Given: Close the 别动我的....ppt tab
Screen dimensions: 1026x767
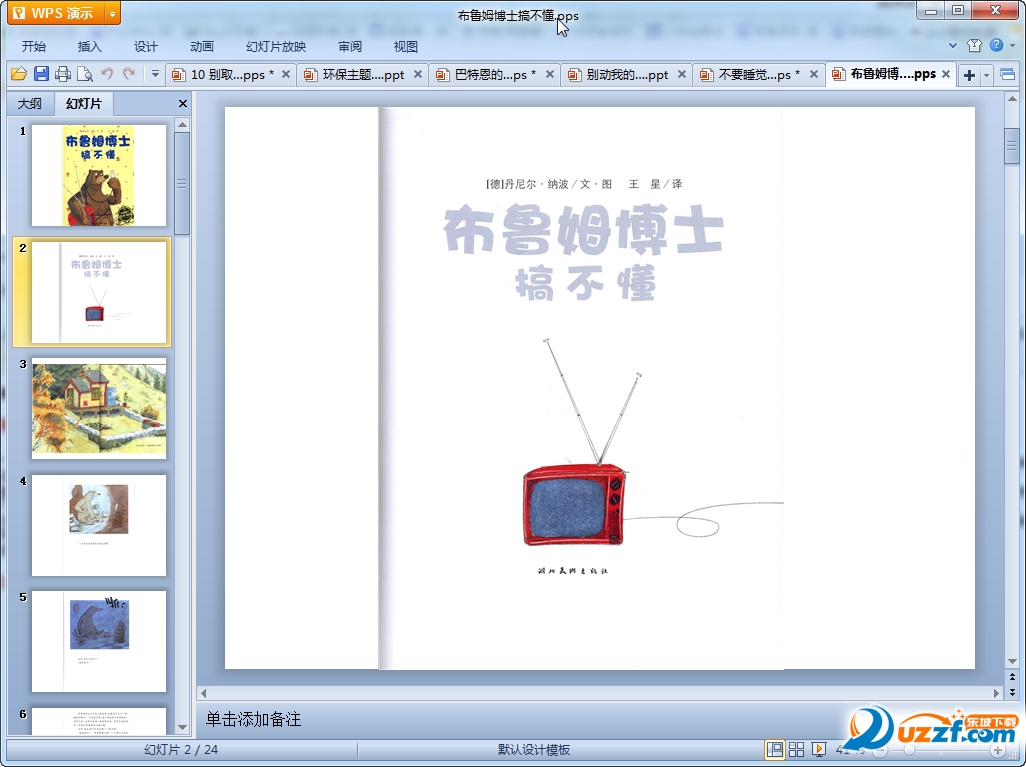Looking at the screenshot, I should pos(682,75).
